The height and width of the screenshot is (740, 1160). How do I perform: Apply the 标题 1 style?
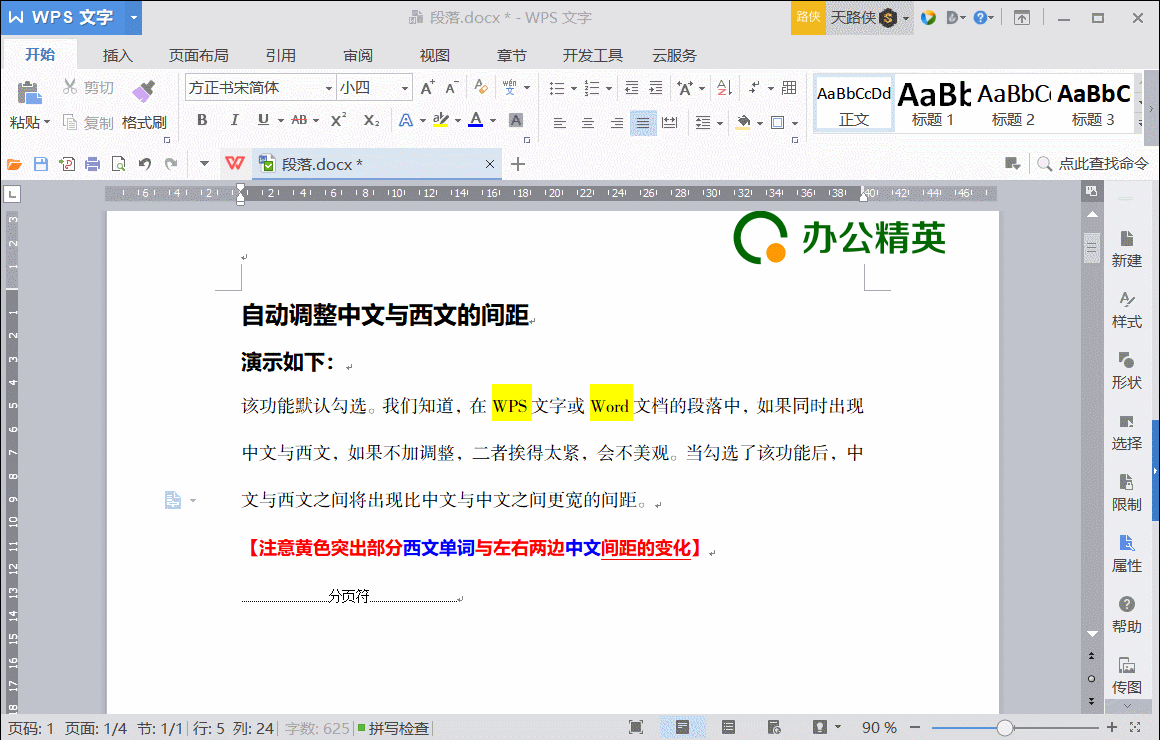933,104
